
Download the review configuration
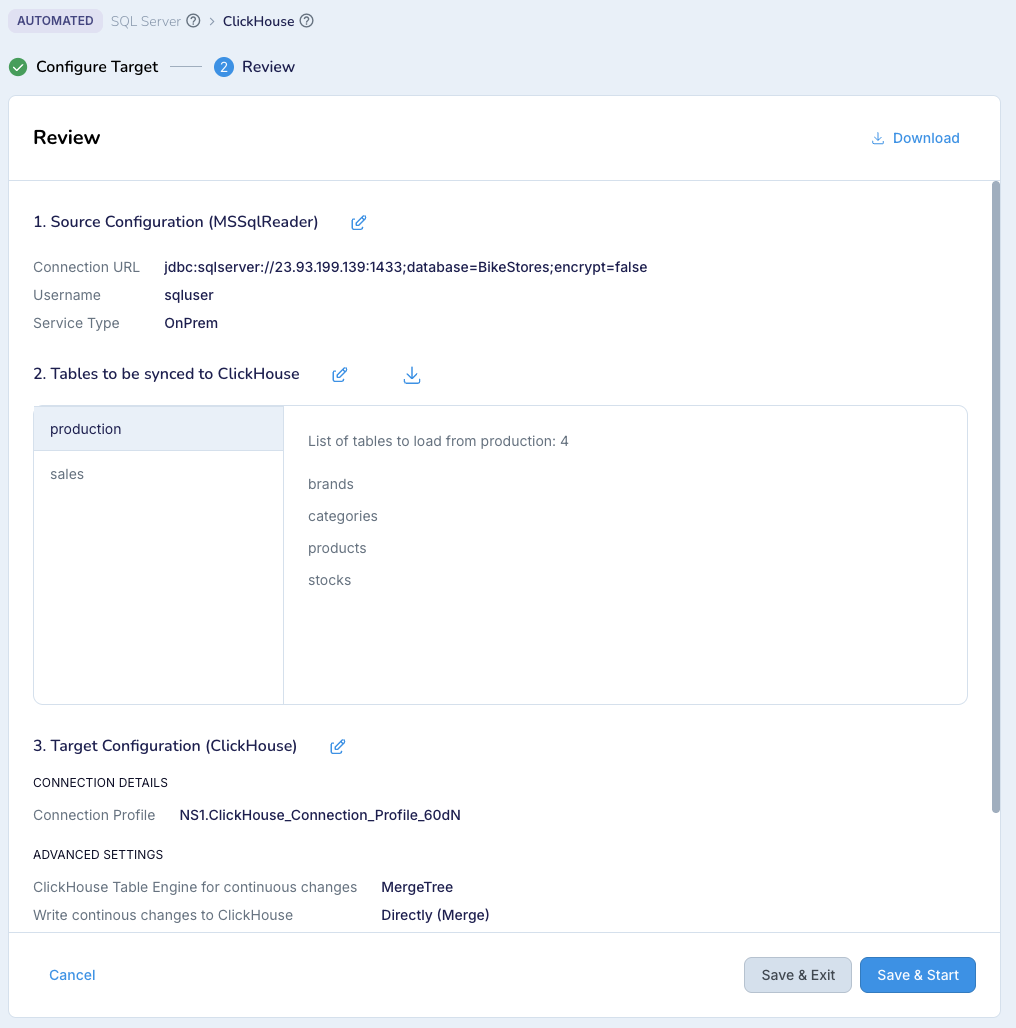pos(915,138)
